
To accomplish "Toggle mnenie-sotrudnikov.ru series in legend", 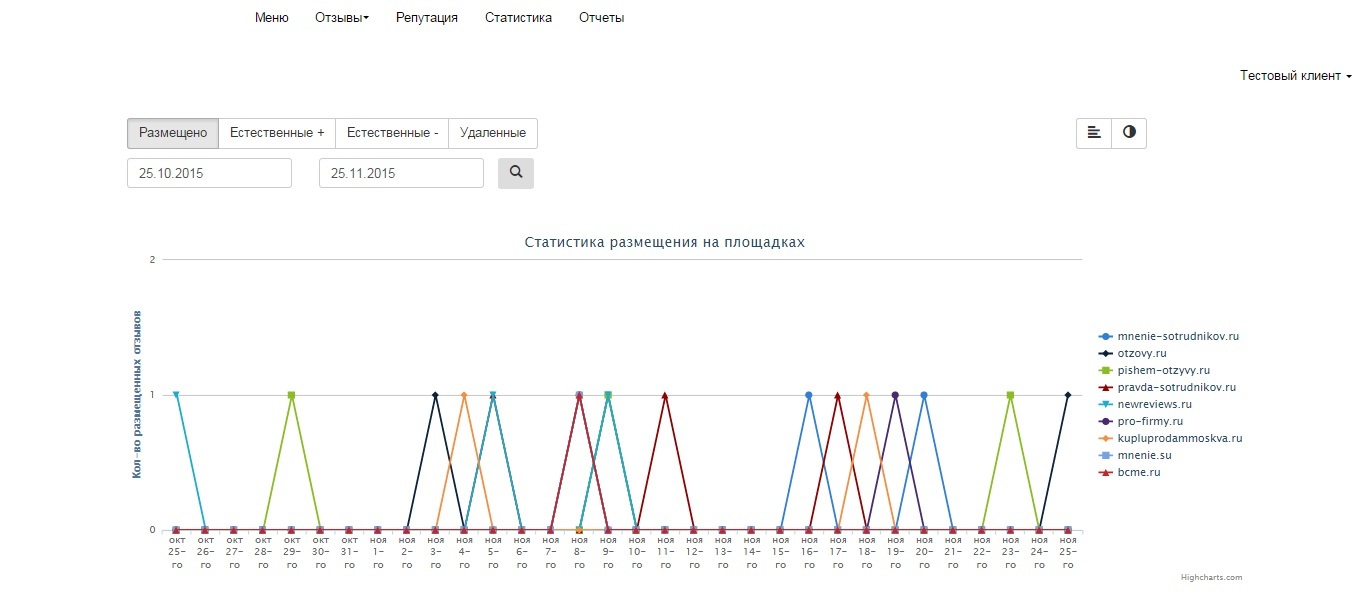I will pos(1168,337).
